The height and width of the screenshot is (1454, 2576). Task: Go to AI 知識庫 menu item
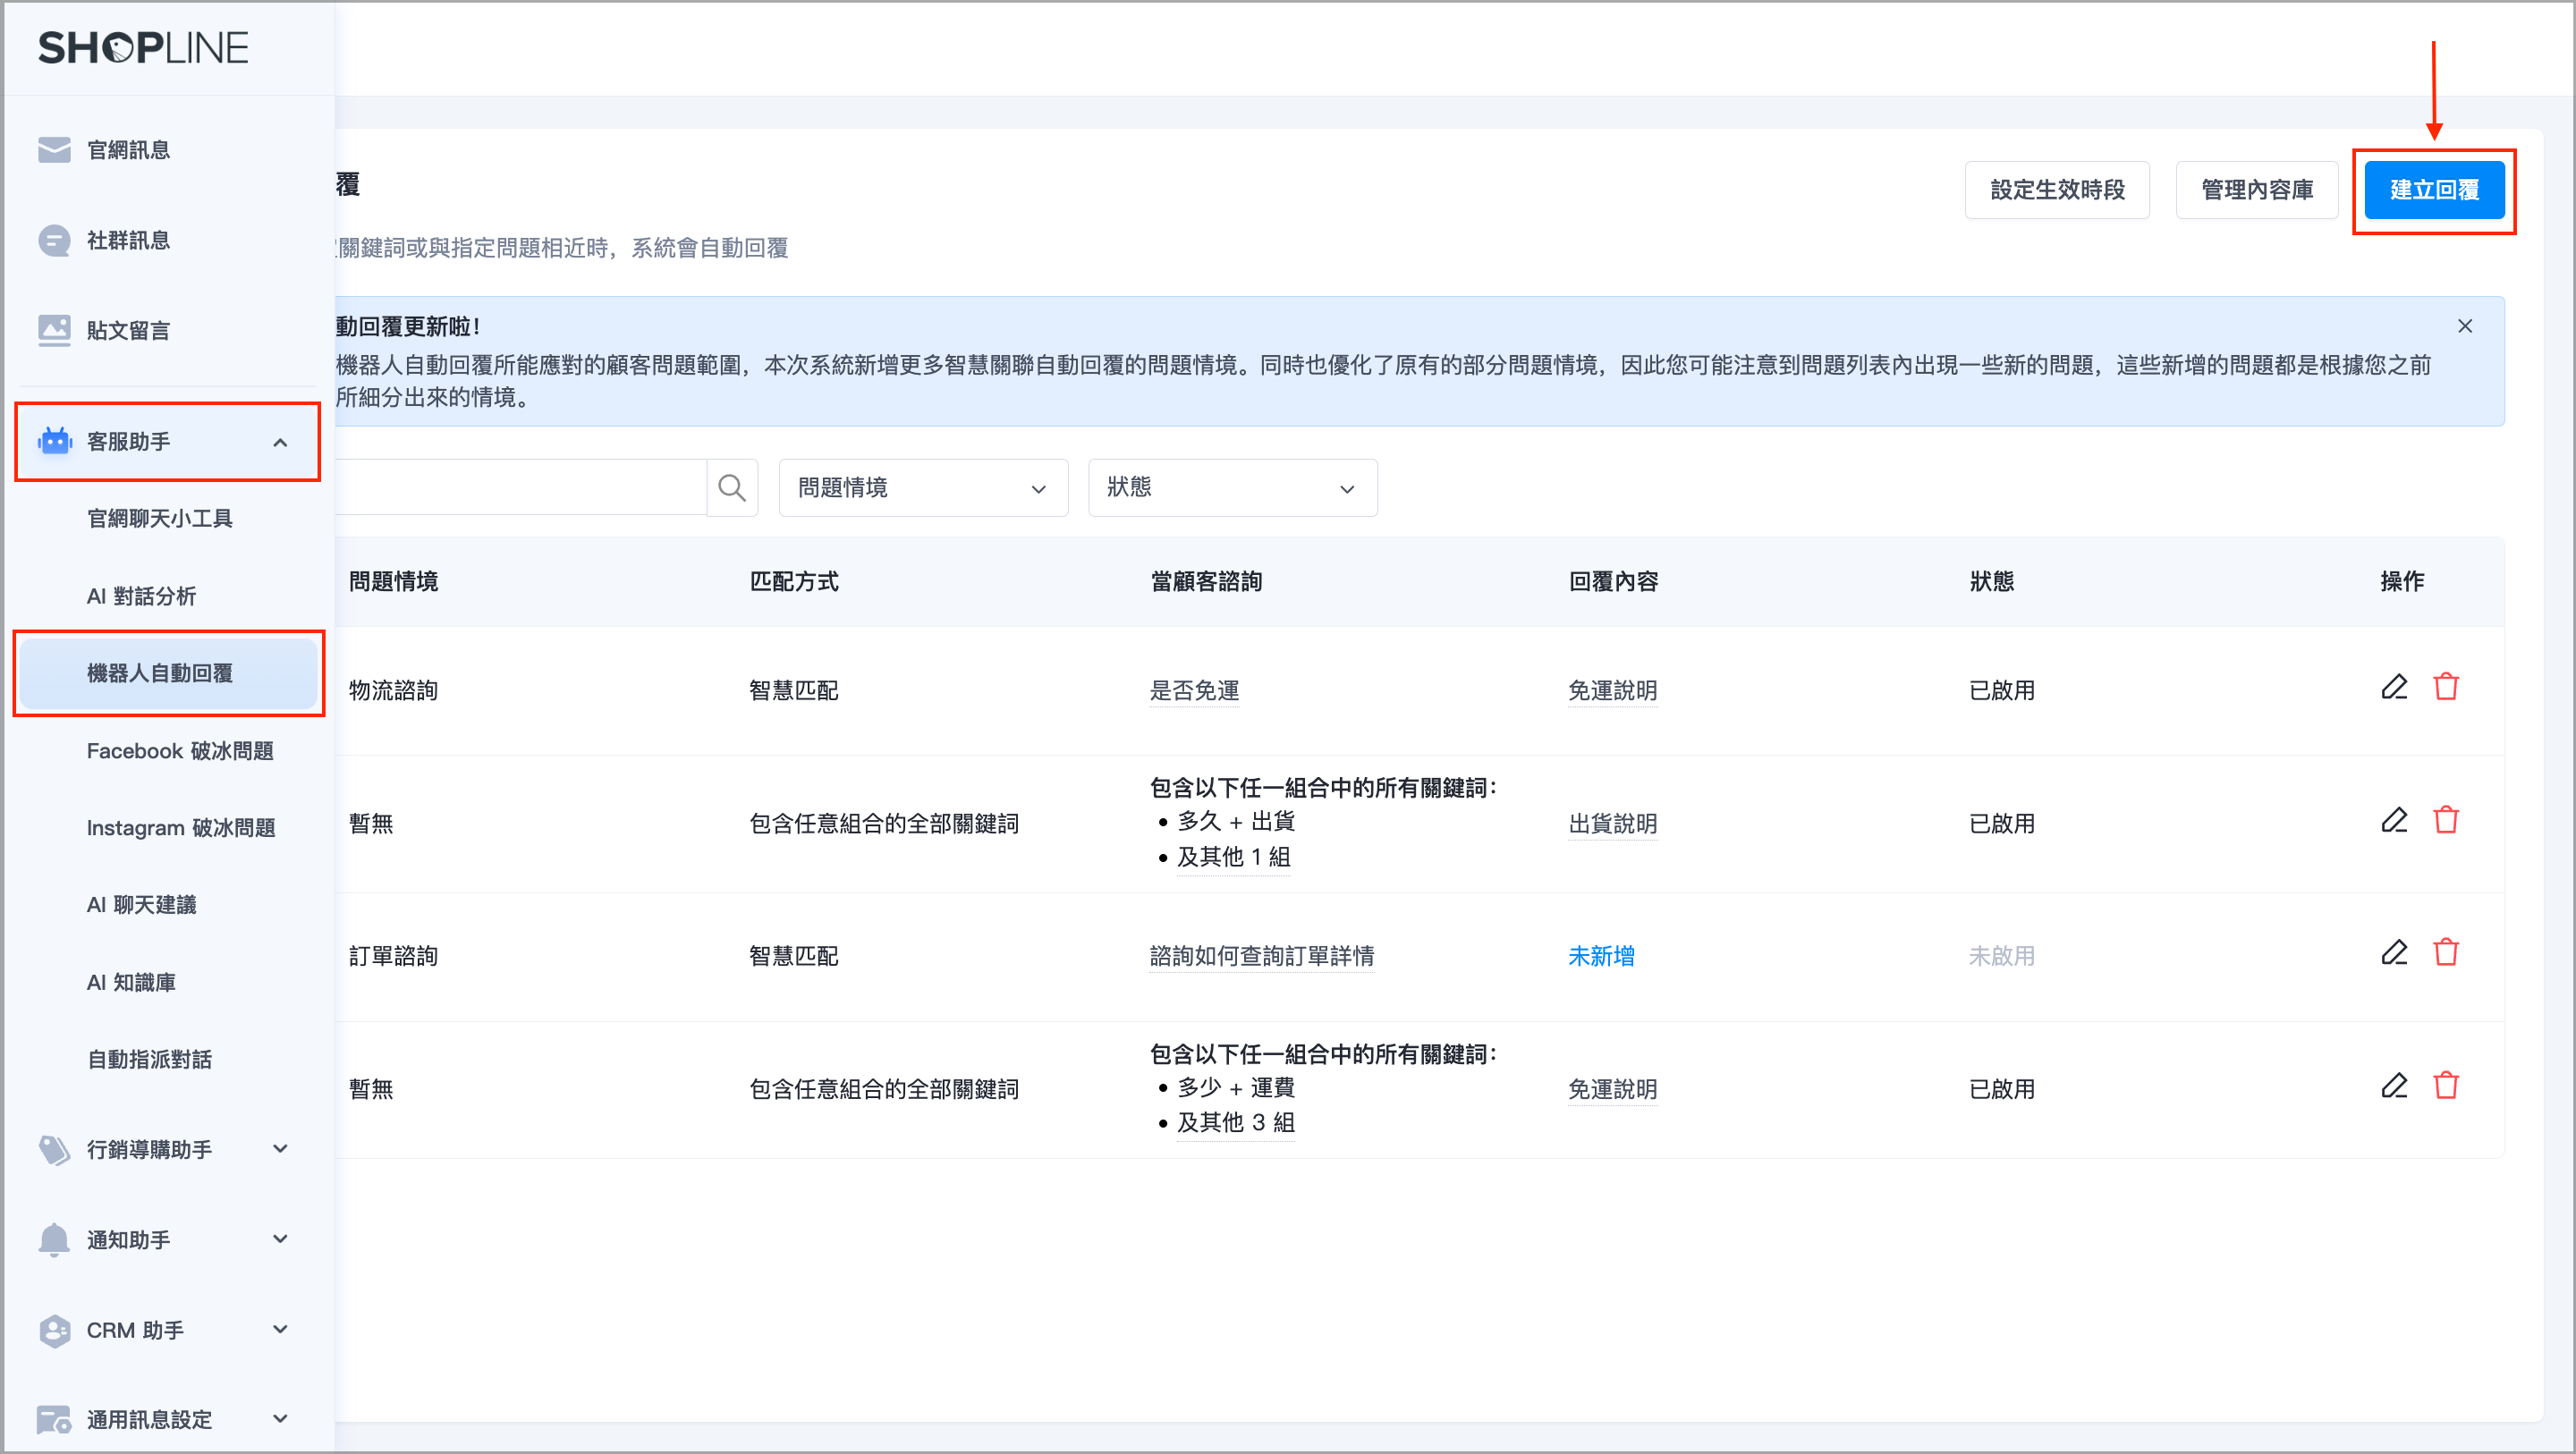pos(131,982)
